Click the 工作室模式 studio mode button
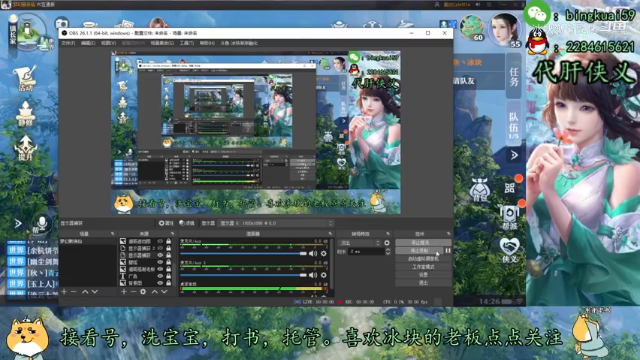Viewport: 640px width, 360px height. pos(423,267)
